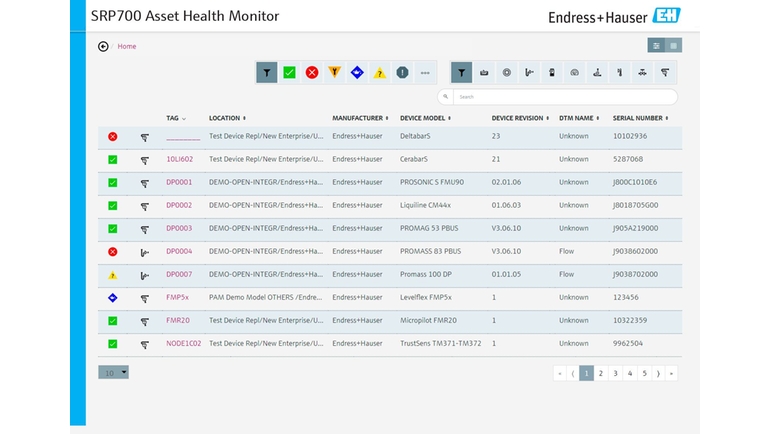Click device-type icon in FMR20 row
The height and width of the screenshot is (434, 771).
pos(145,321)
